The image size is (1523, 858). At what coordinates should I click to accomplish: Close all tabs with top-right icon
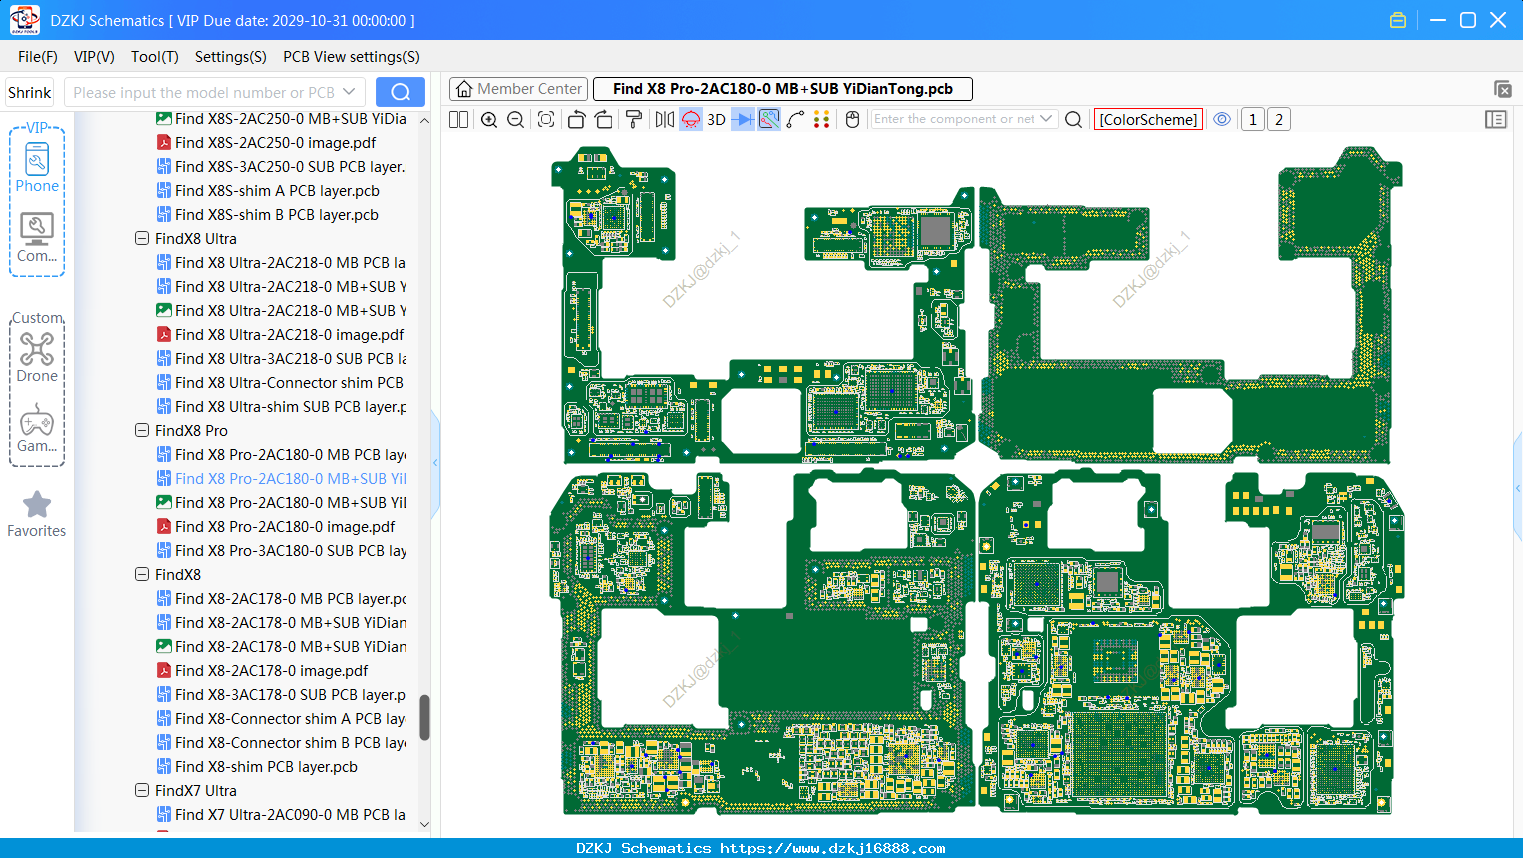click(x=1503, y=89)
